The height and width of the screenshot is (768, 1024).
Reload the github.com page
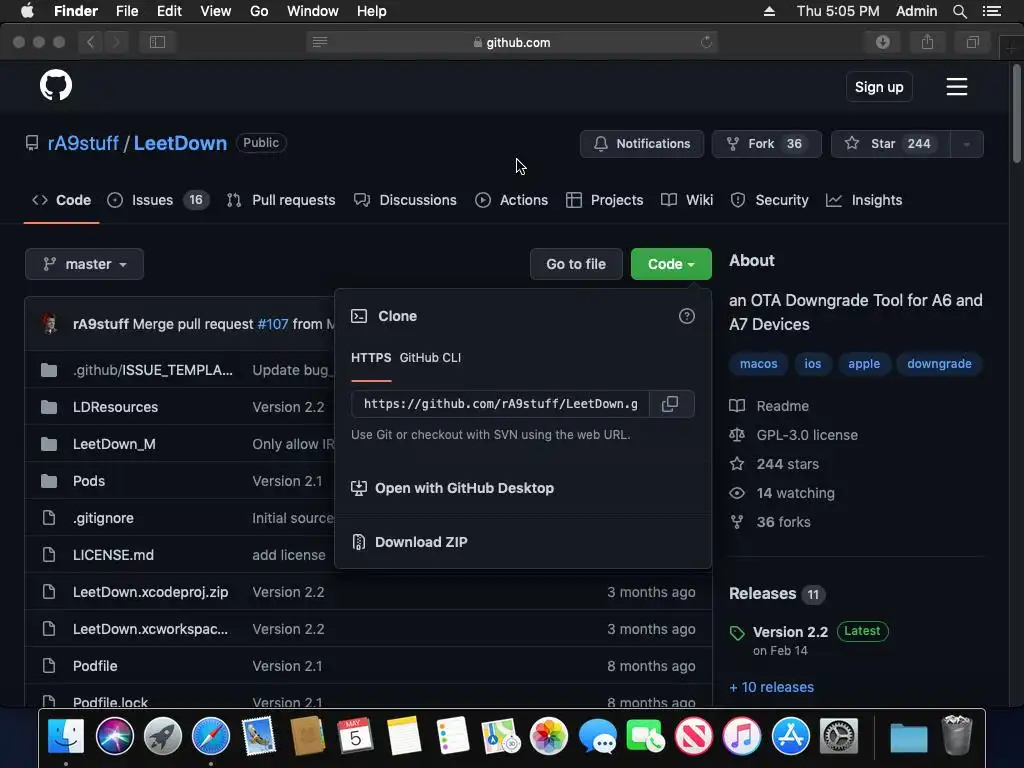click(706, 42)
